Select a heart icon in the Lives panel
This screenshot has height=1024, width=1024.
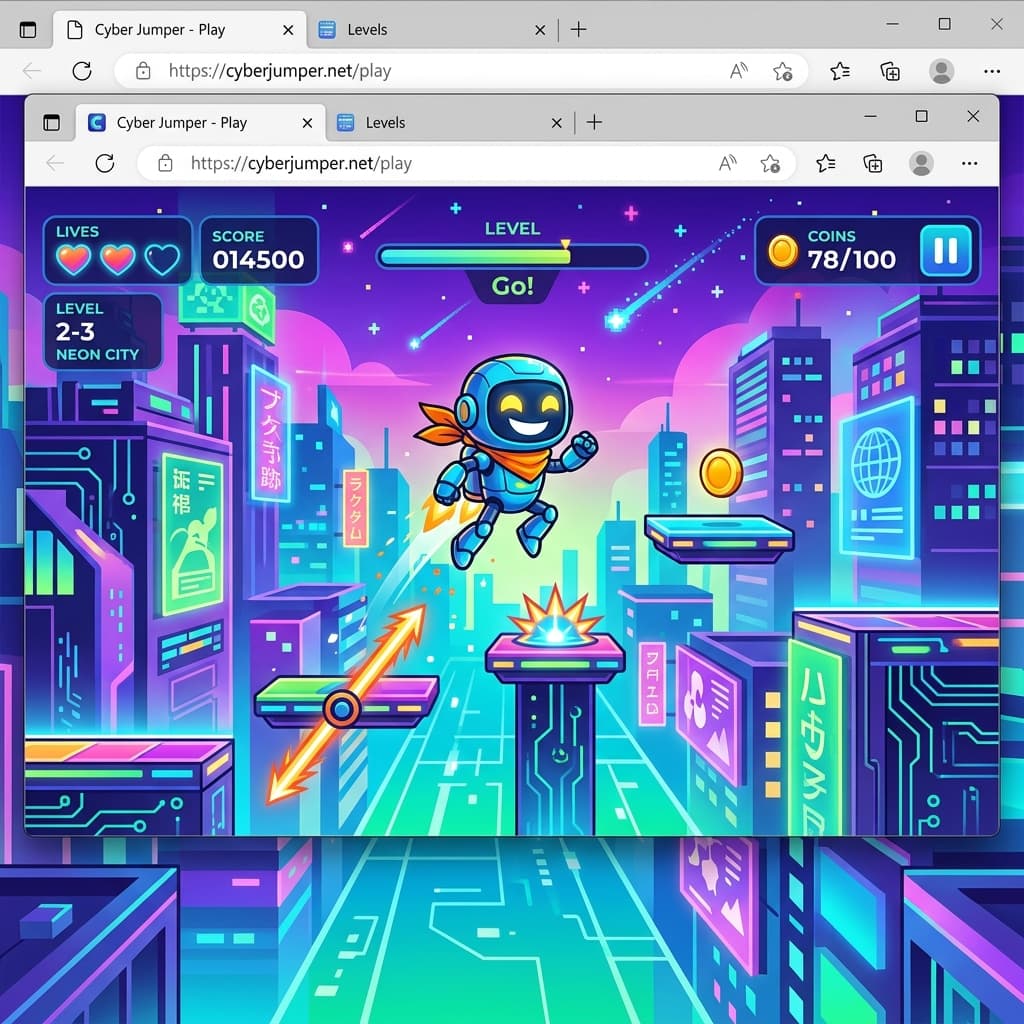74,258
